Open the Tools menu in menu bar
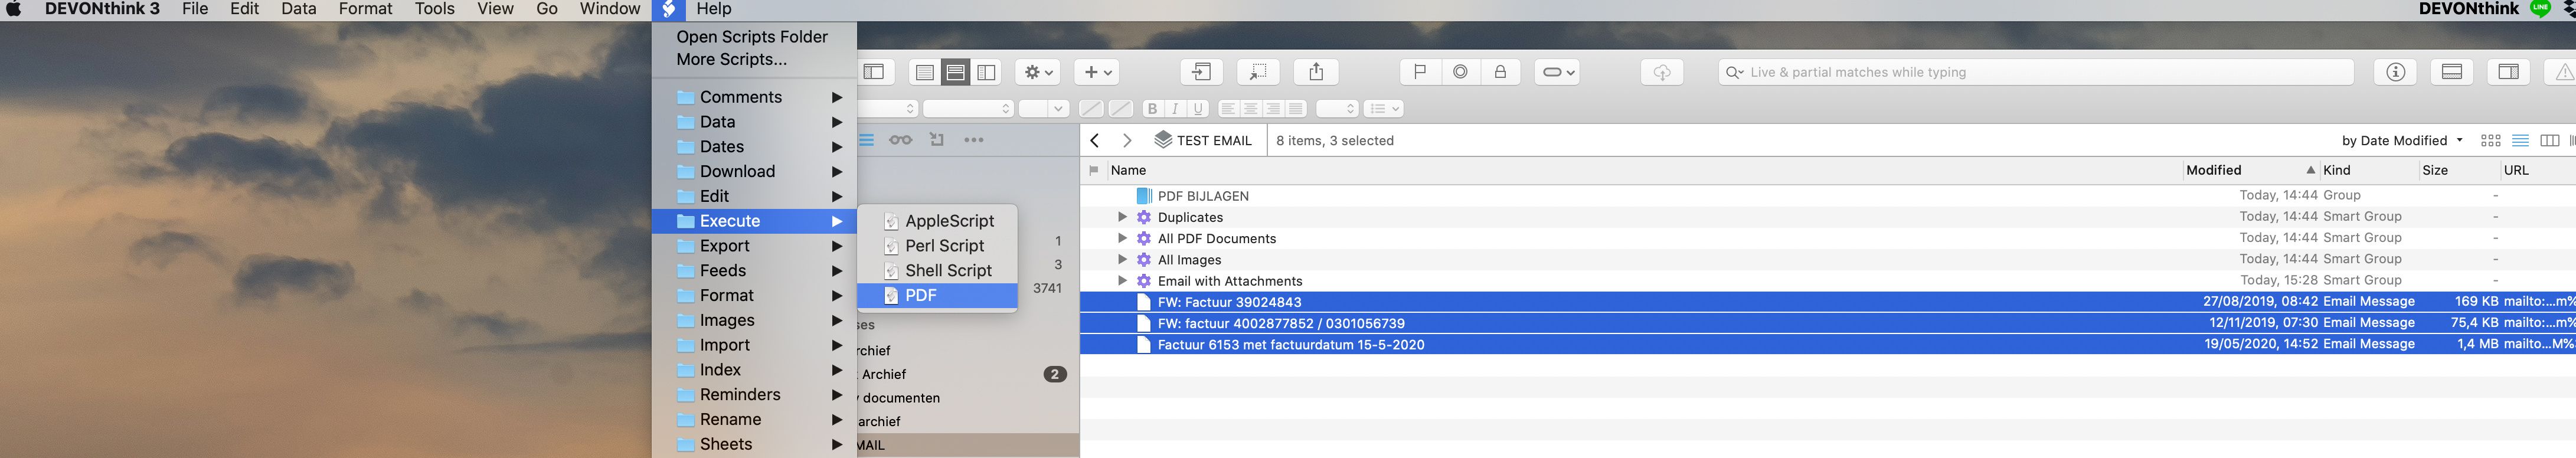The width and height of the screenshot is (2576, 458). (435, 9)
